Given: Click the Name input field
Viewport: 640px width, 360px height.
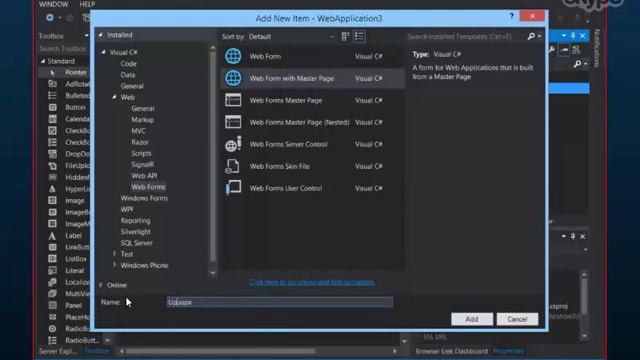Looking at the screenshot, I should (280, 302).
